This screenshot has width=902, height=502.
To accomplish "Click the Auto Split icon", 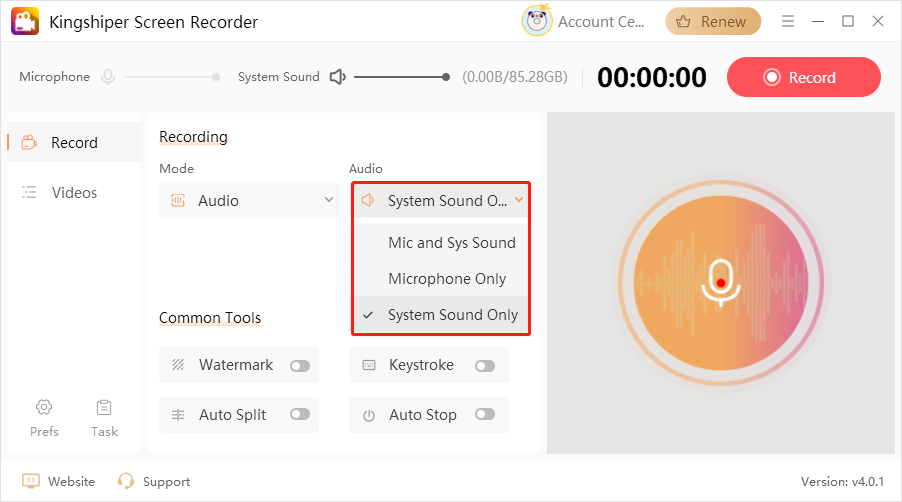I will [178, 415].
